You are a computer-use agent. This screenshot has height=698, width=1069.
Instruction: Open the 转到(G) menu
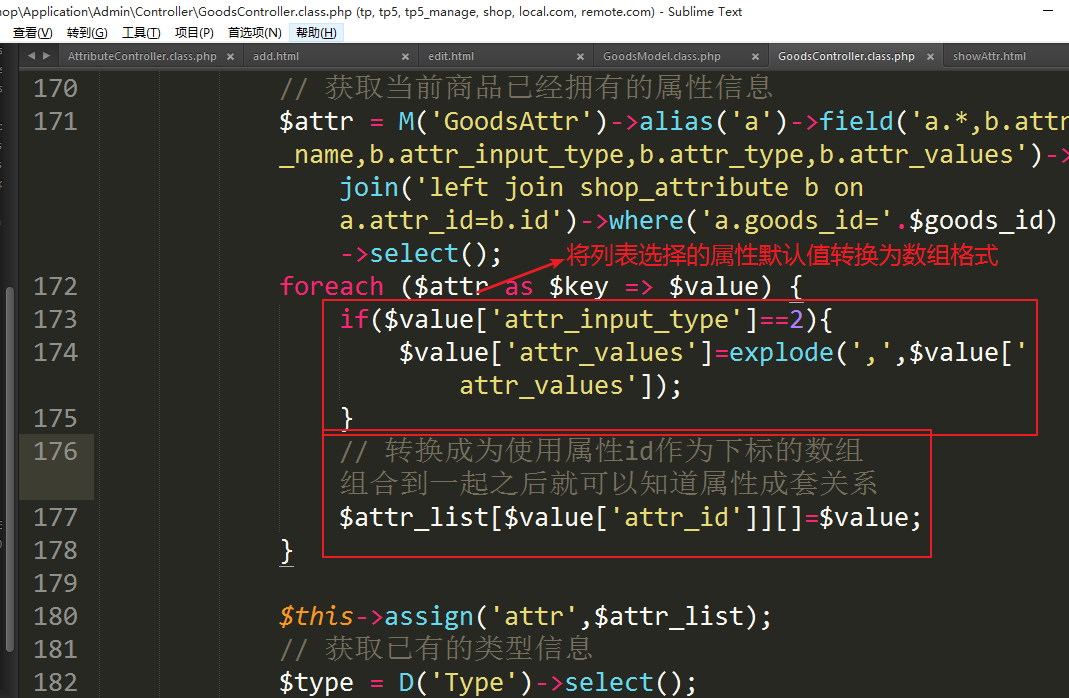[x=87, y=33]
